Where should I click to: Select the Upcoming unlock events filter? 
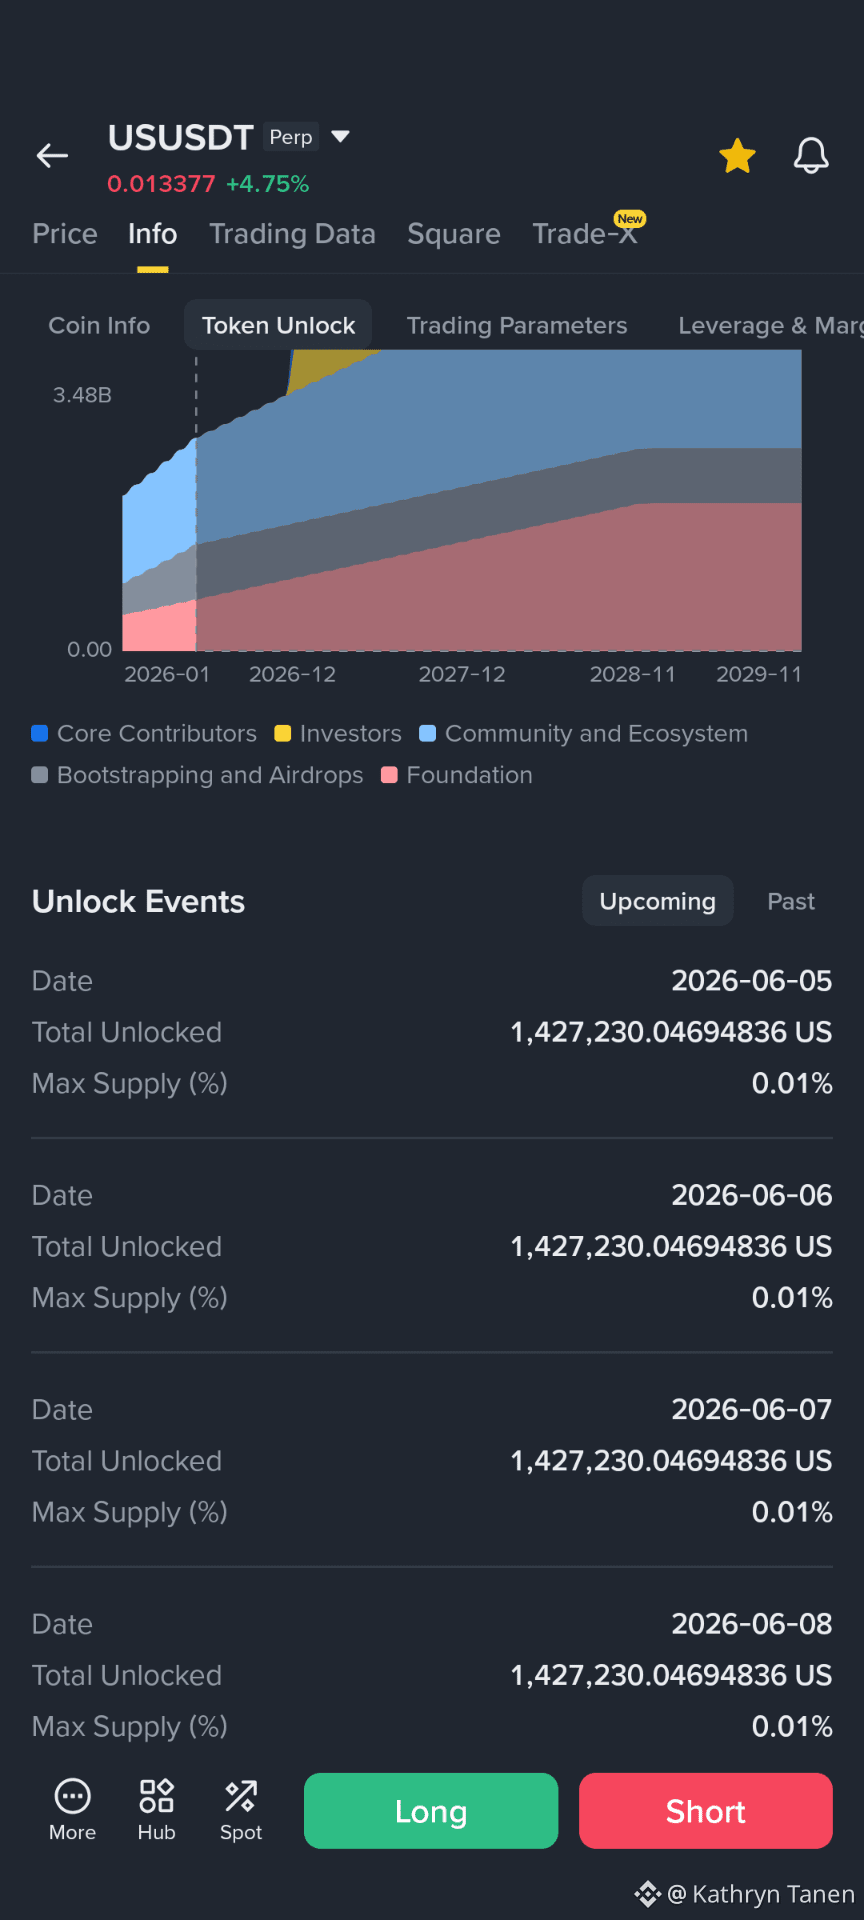(658, 902)
